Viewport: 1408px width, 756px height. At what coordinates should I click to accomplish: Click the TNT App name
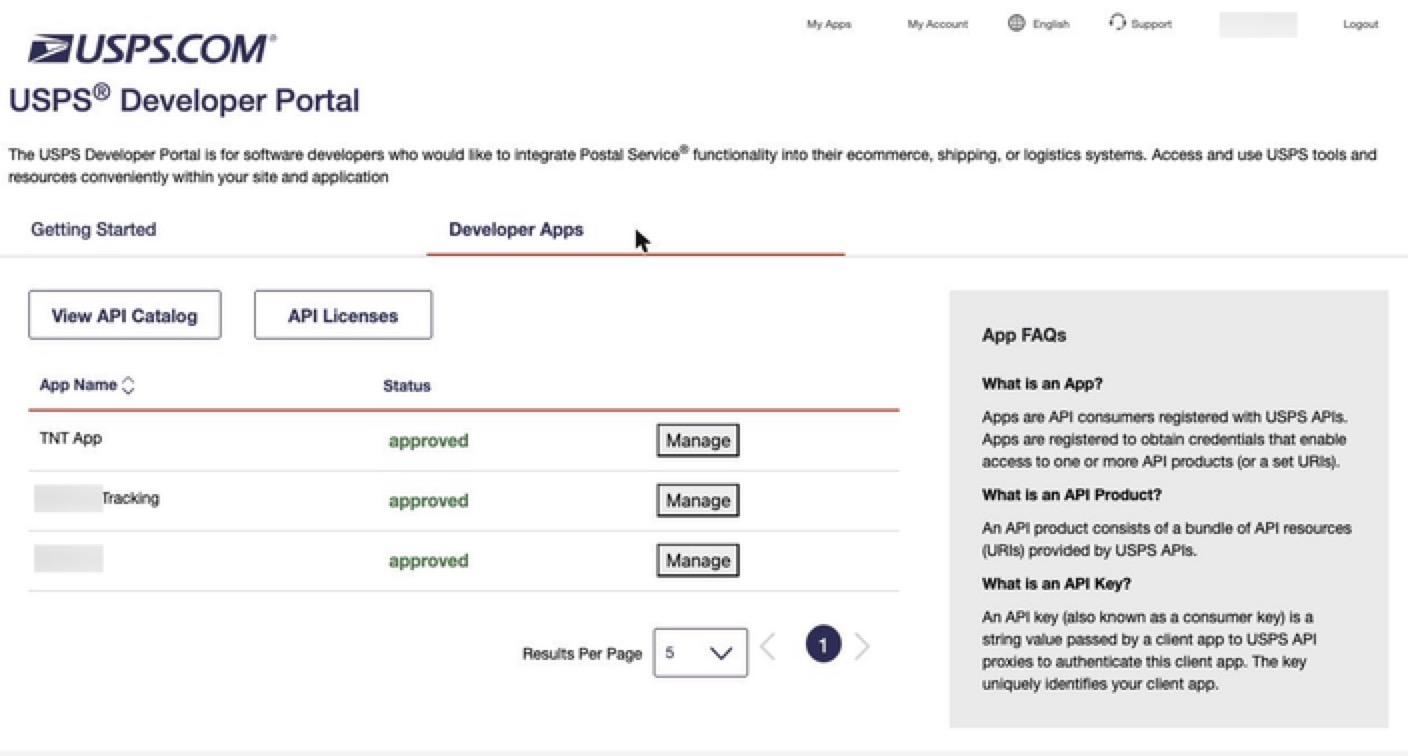click(71, 438)
